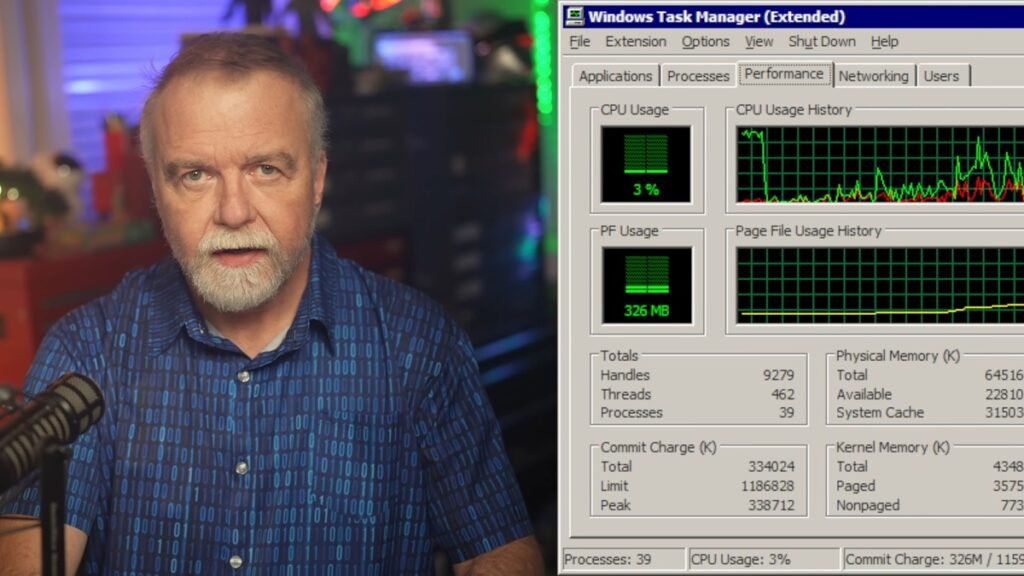Open the Extension menu
The width and height of the screenshot is (1024, 576).
635,42
